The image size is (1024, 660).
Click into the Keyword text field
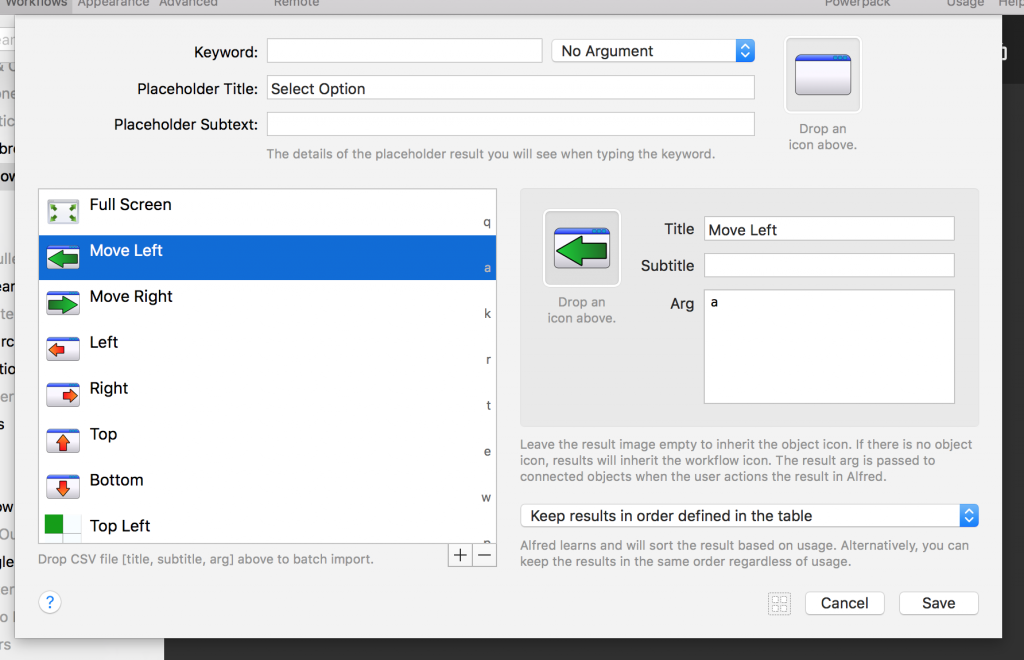click(x=404, y=51)
